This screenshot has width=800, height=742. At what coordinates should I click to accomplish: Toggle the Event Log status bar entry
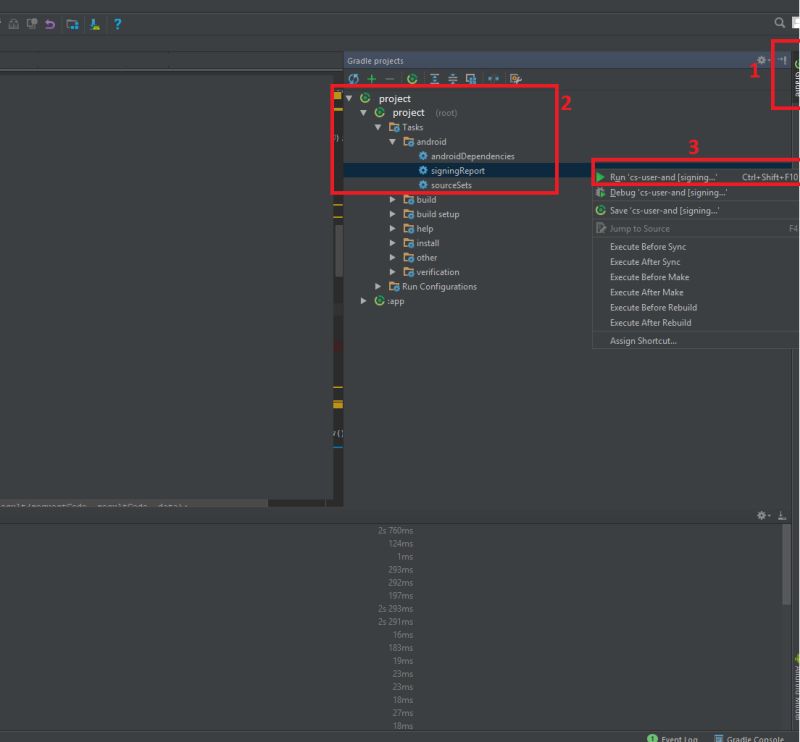pos(678,736)
